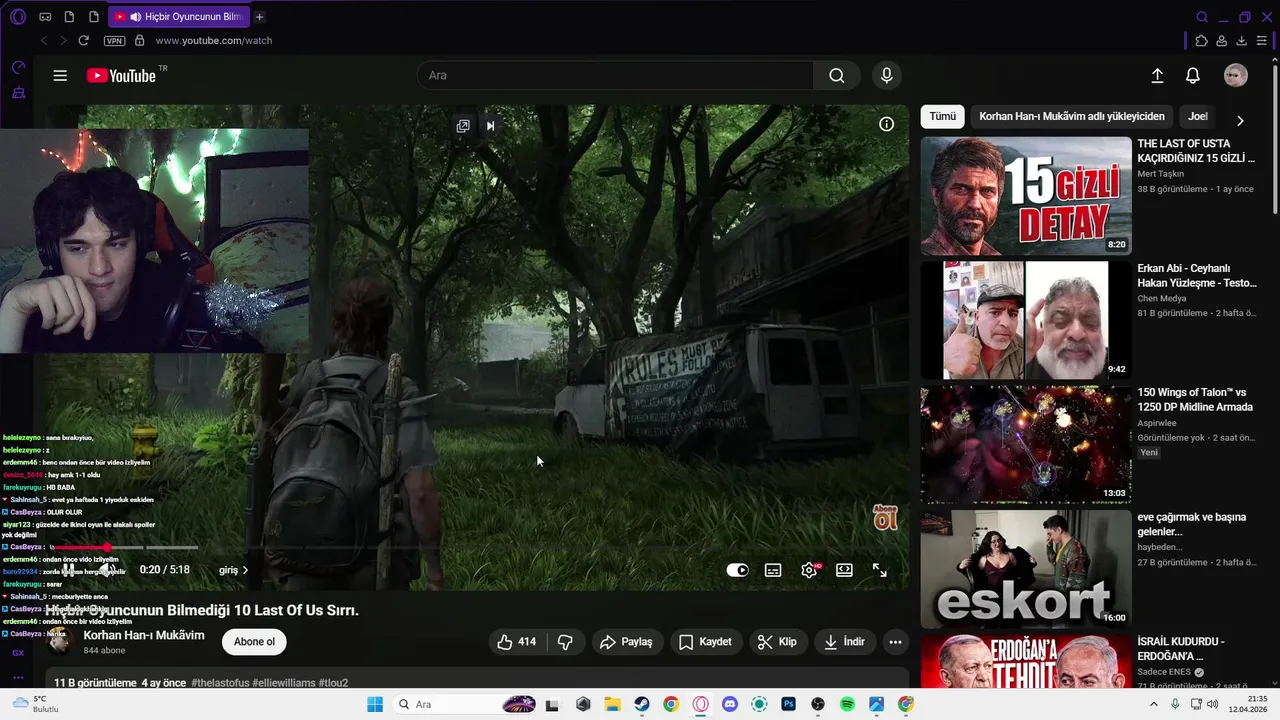The image size is (1280, 720).
Task: Open the '150 Wings of Talon' video thumbnail
Action: click(1026, 445)
